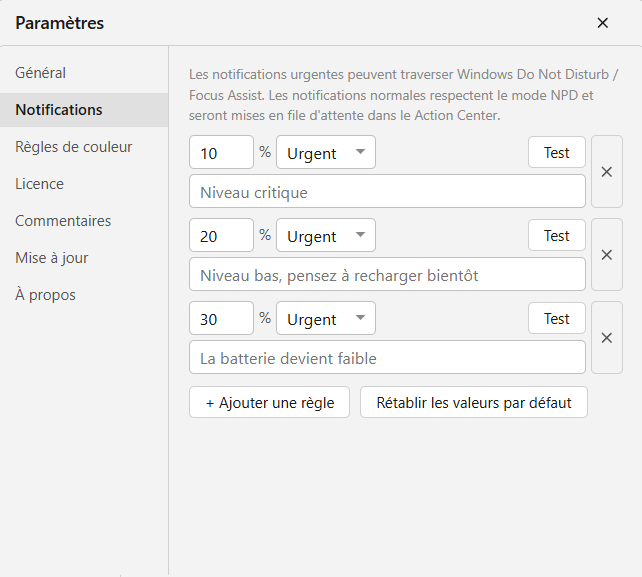This screenshot has height=577, width=642.
Task: Expand the Urgent dropdown for 30% rule
Action: point(326,318)
